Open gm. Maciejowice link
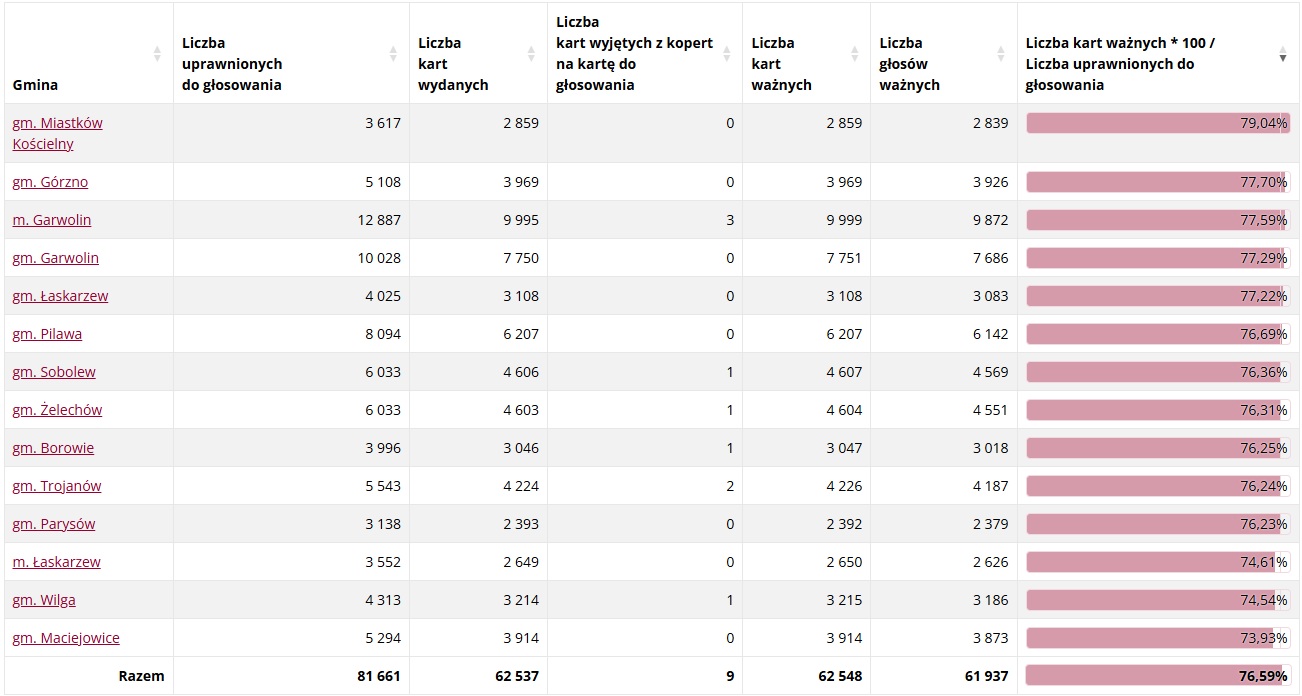Viewport: 1302px width, 696px height. 66,638
